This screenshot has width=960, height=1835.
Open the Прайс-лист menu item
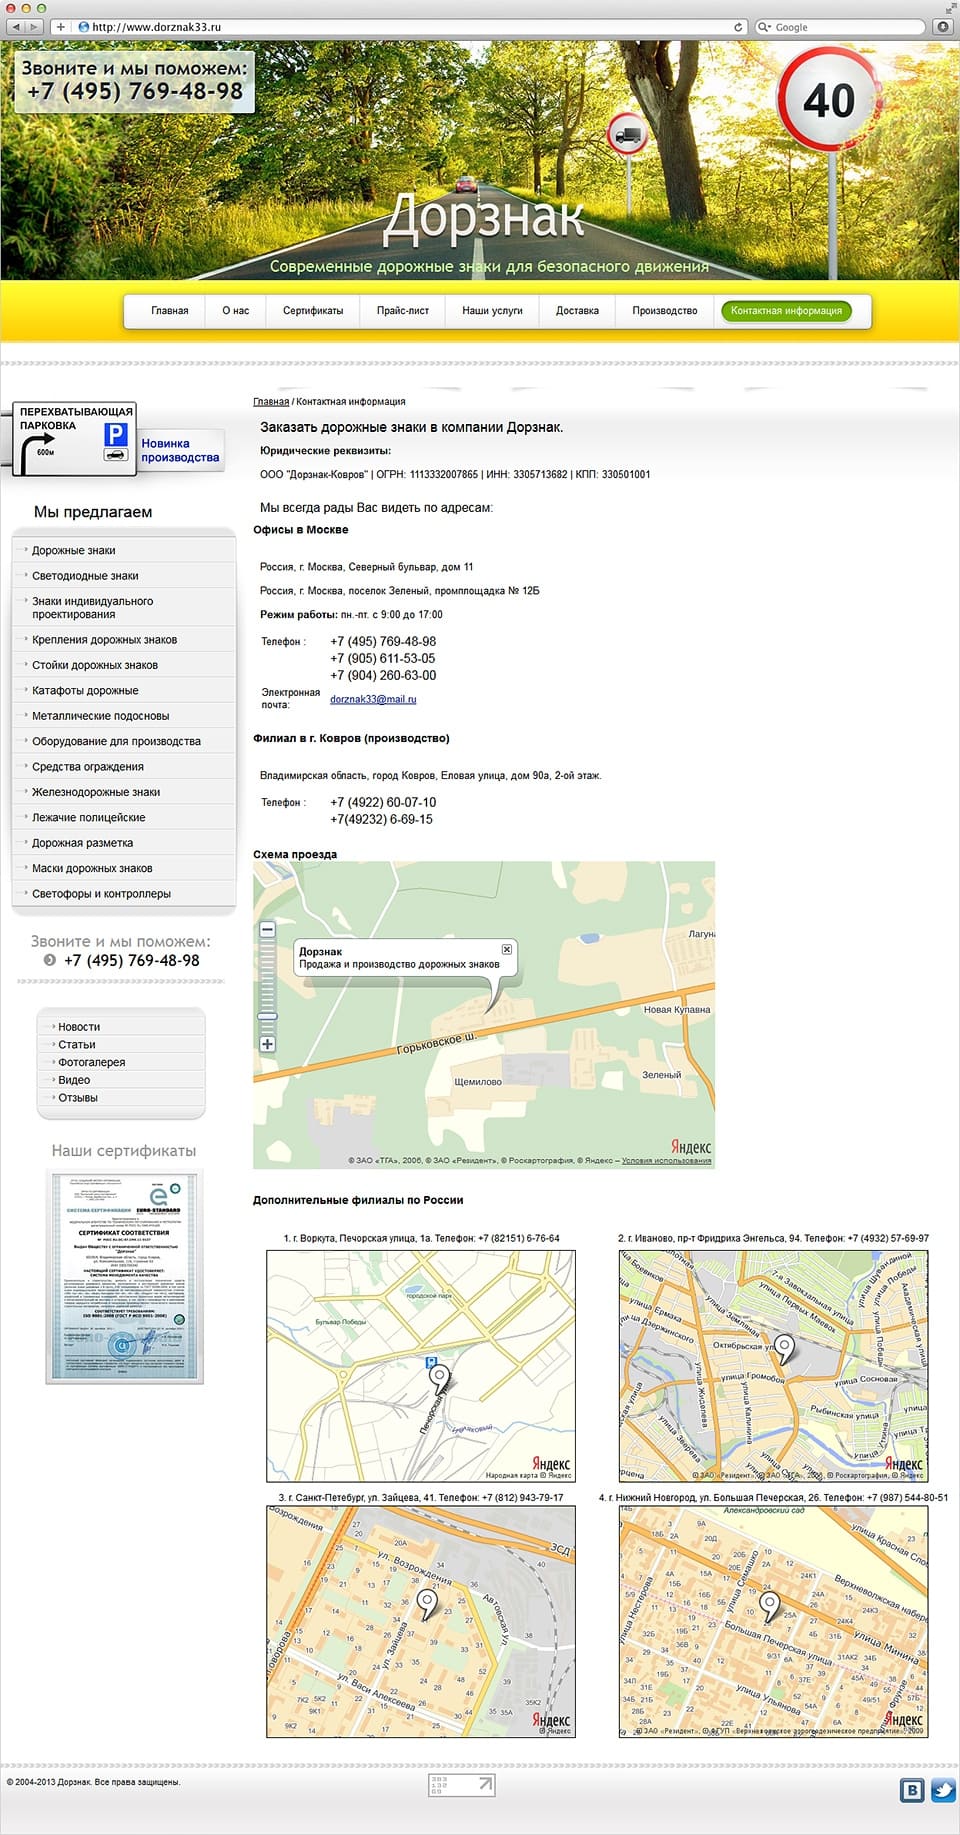pyautogui.click(x=403, y=311)
